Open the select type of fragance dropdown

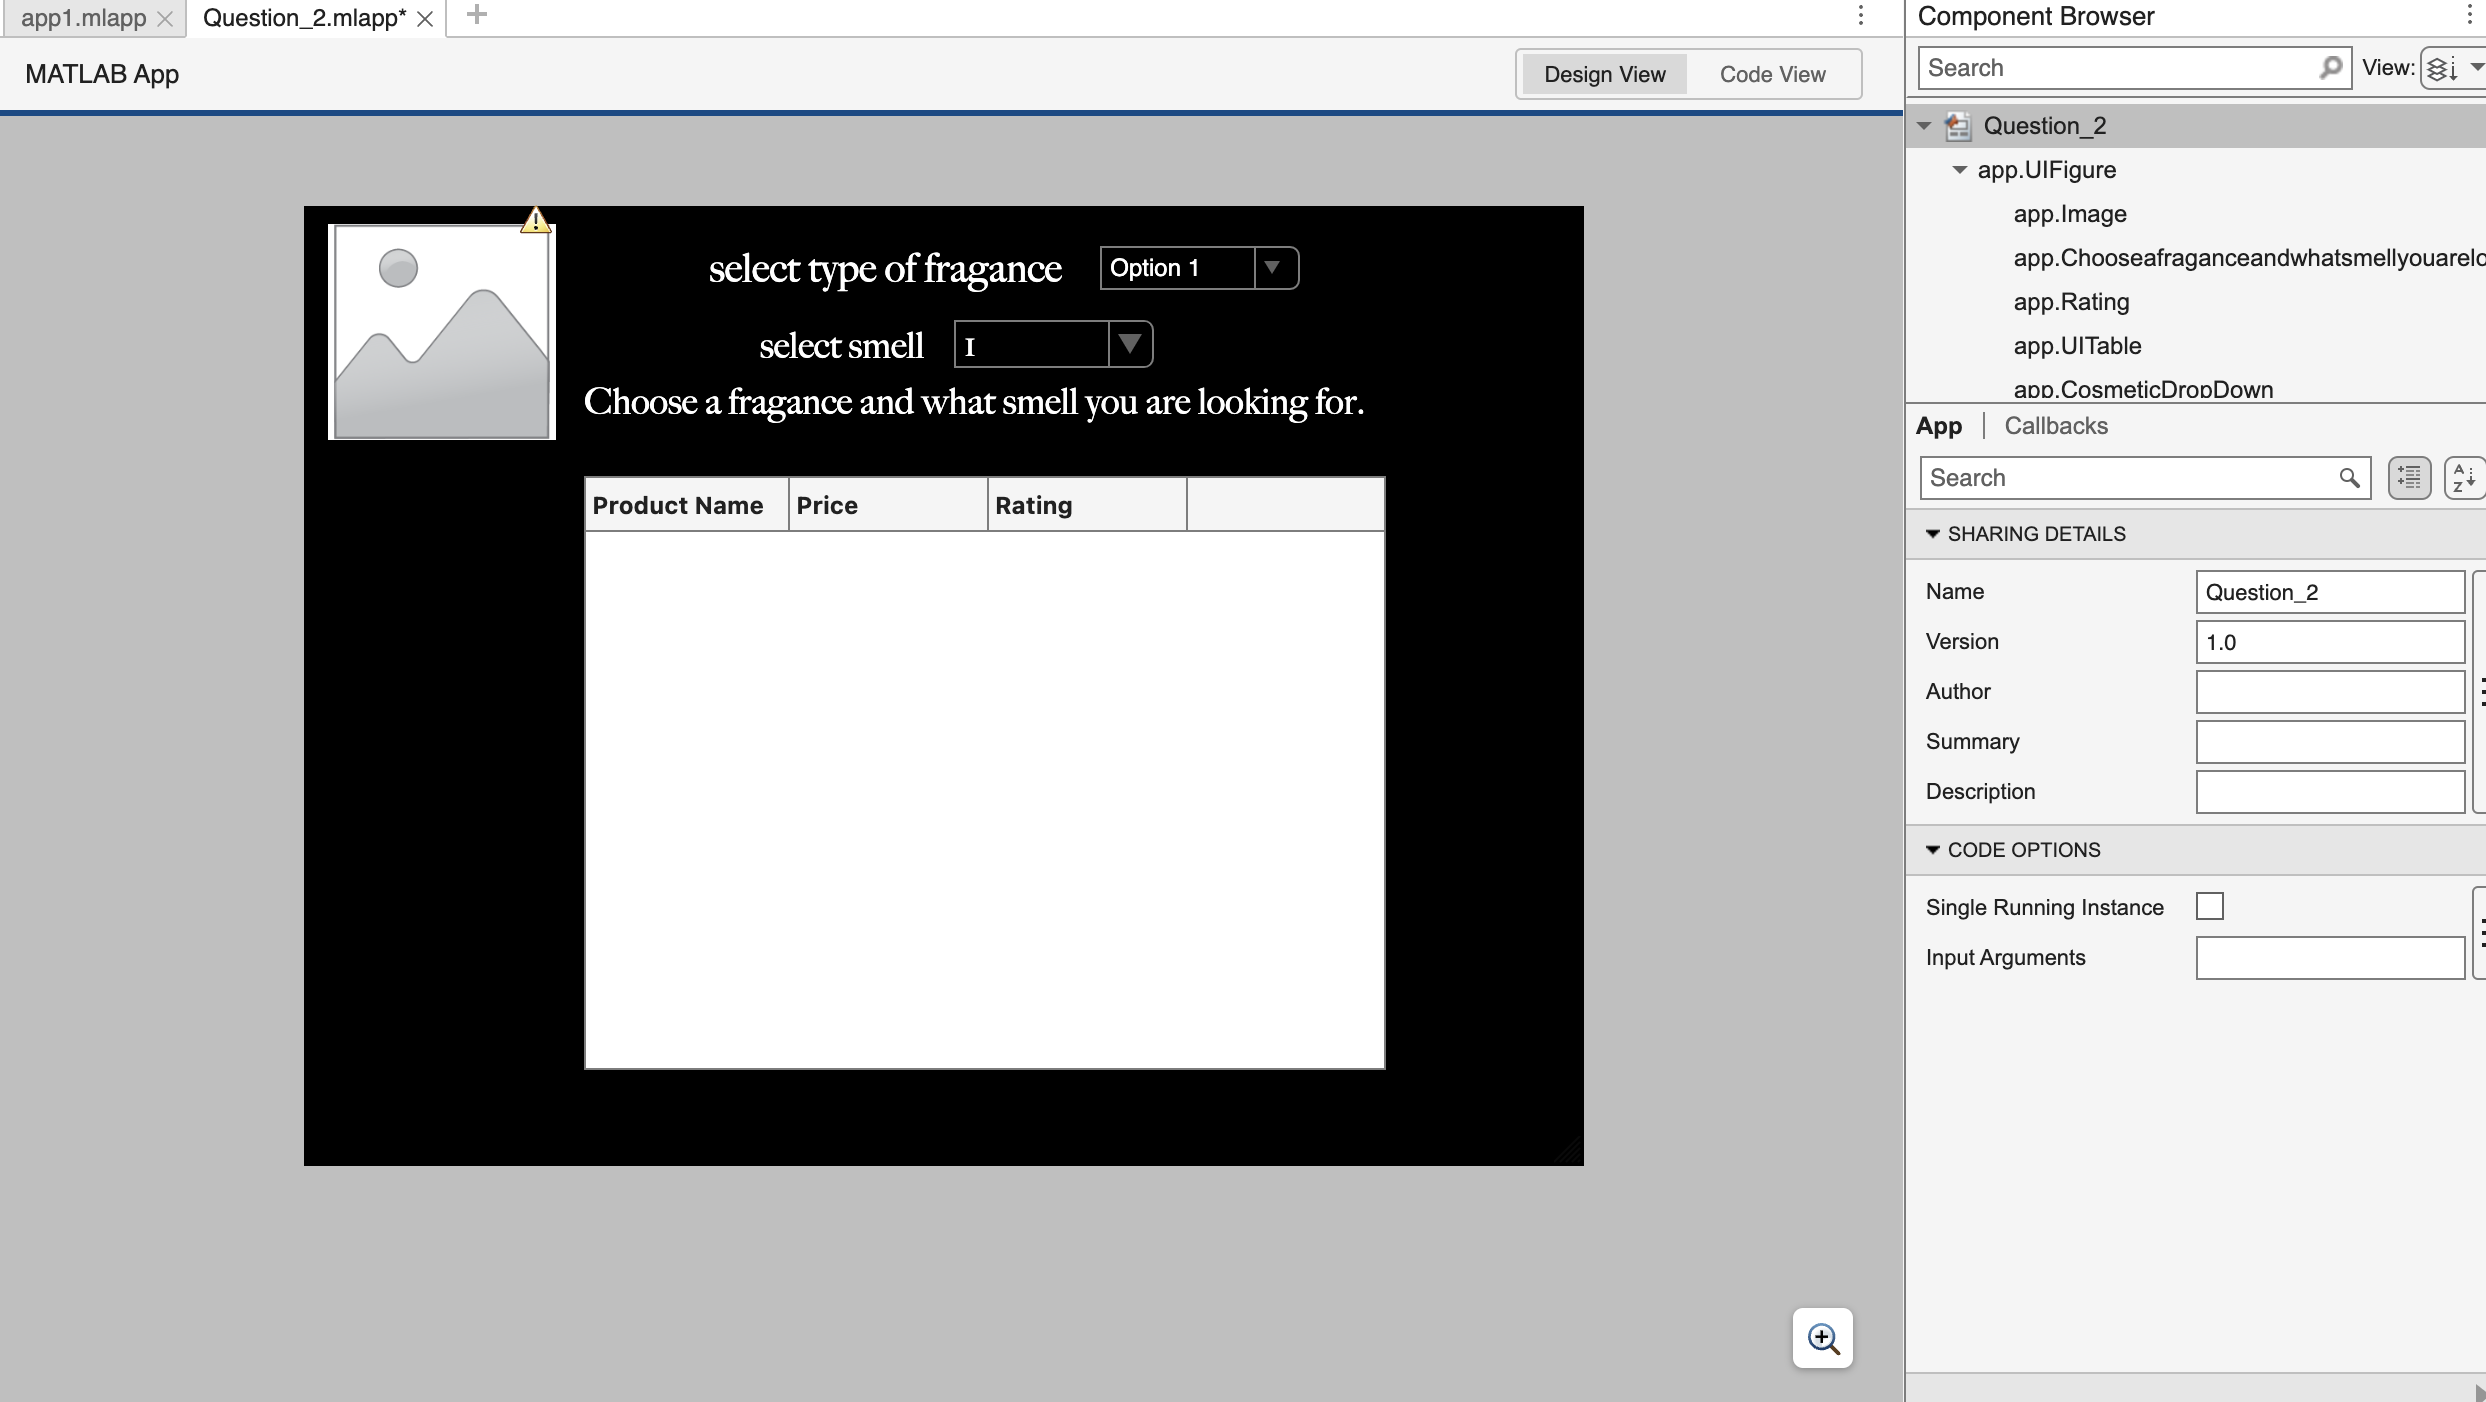coord(1272,268)
